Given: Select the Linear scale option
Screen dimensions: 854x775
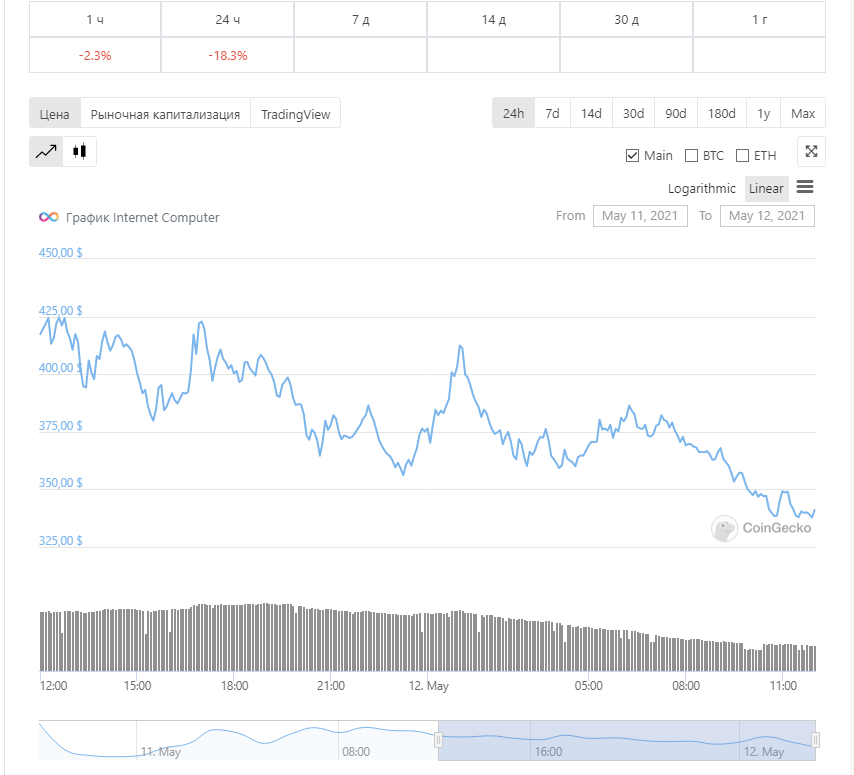Looking at the screenshot, I should (x=766, y=188).
